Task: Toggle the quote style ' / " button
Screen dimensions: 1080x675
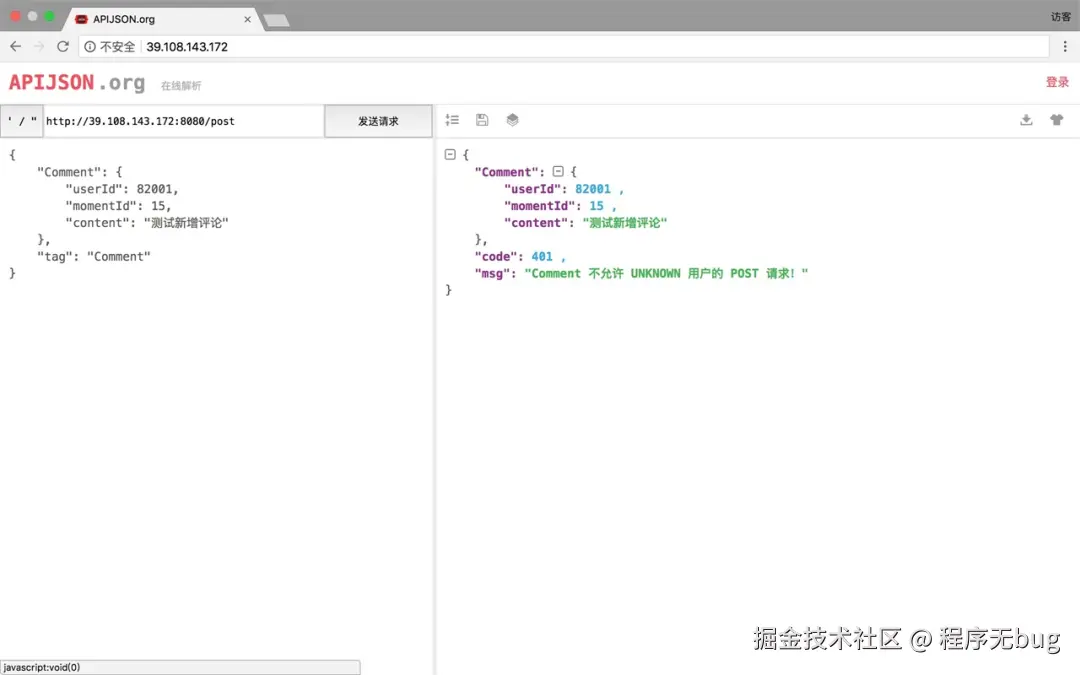Action: pyautogui.click(x=22, y=121)
